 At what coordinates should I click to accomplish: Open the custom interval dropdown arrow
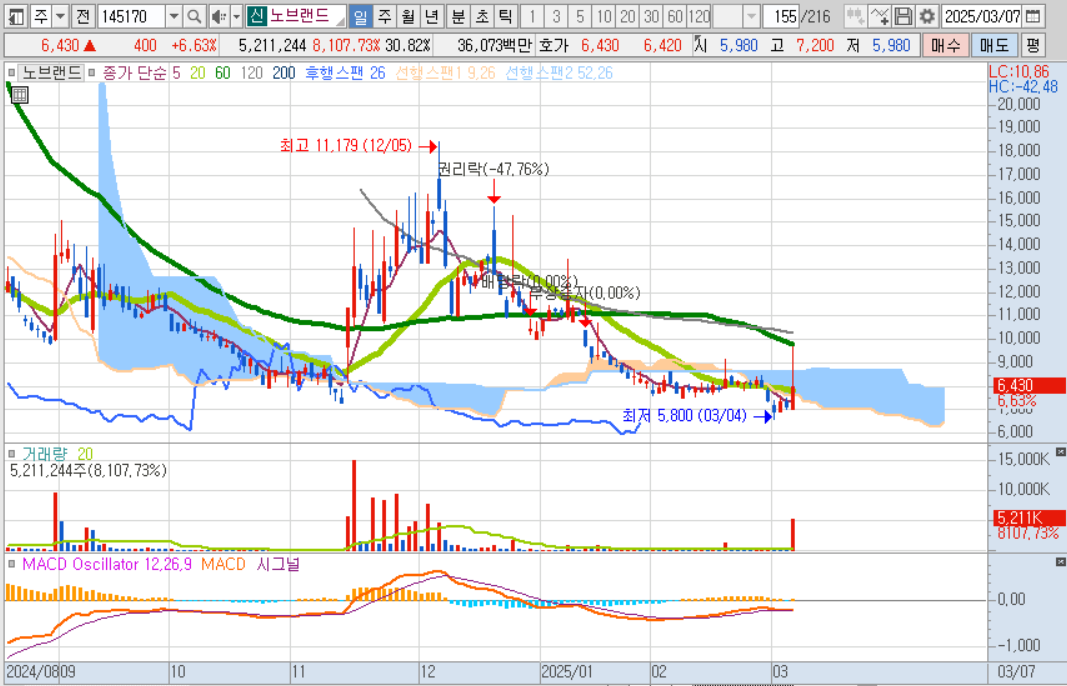pyautogui.click(x=751, y=16)
